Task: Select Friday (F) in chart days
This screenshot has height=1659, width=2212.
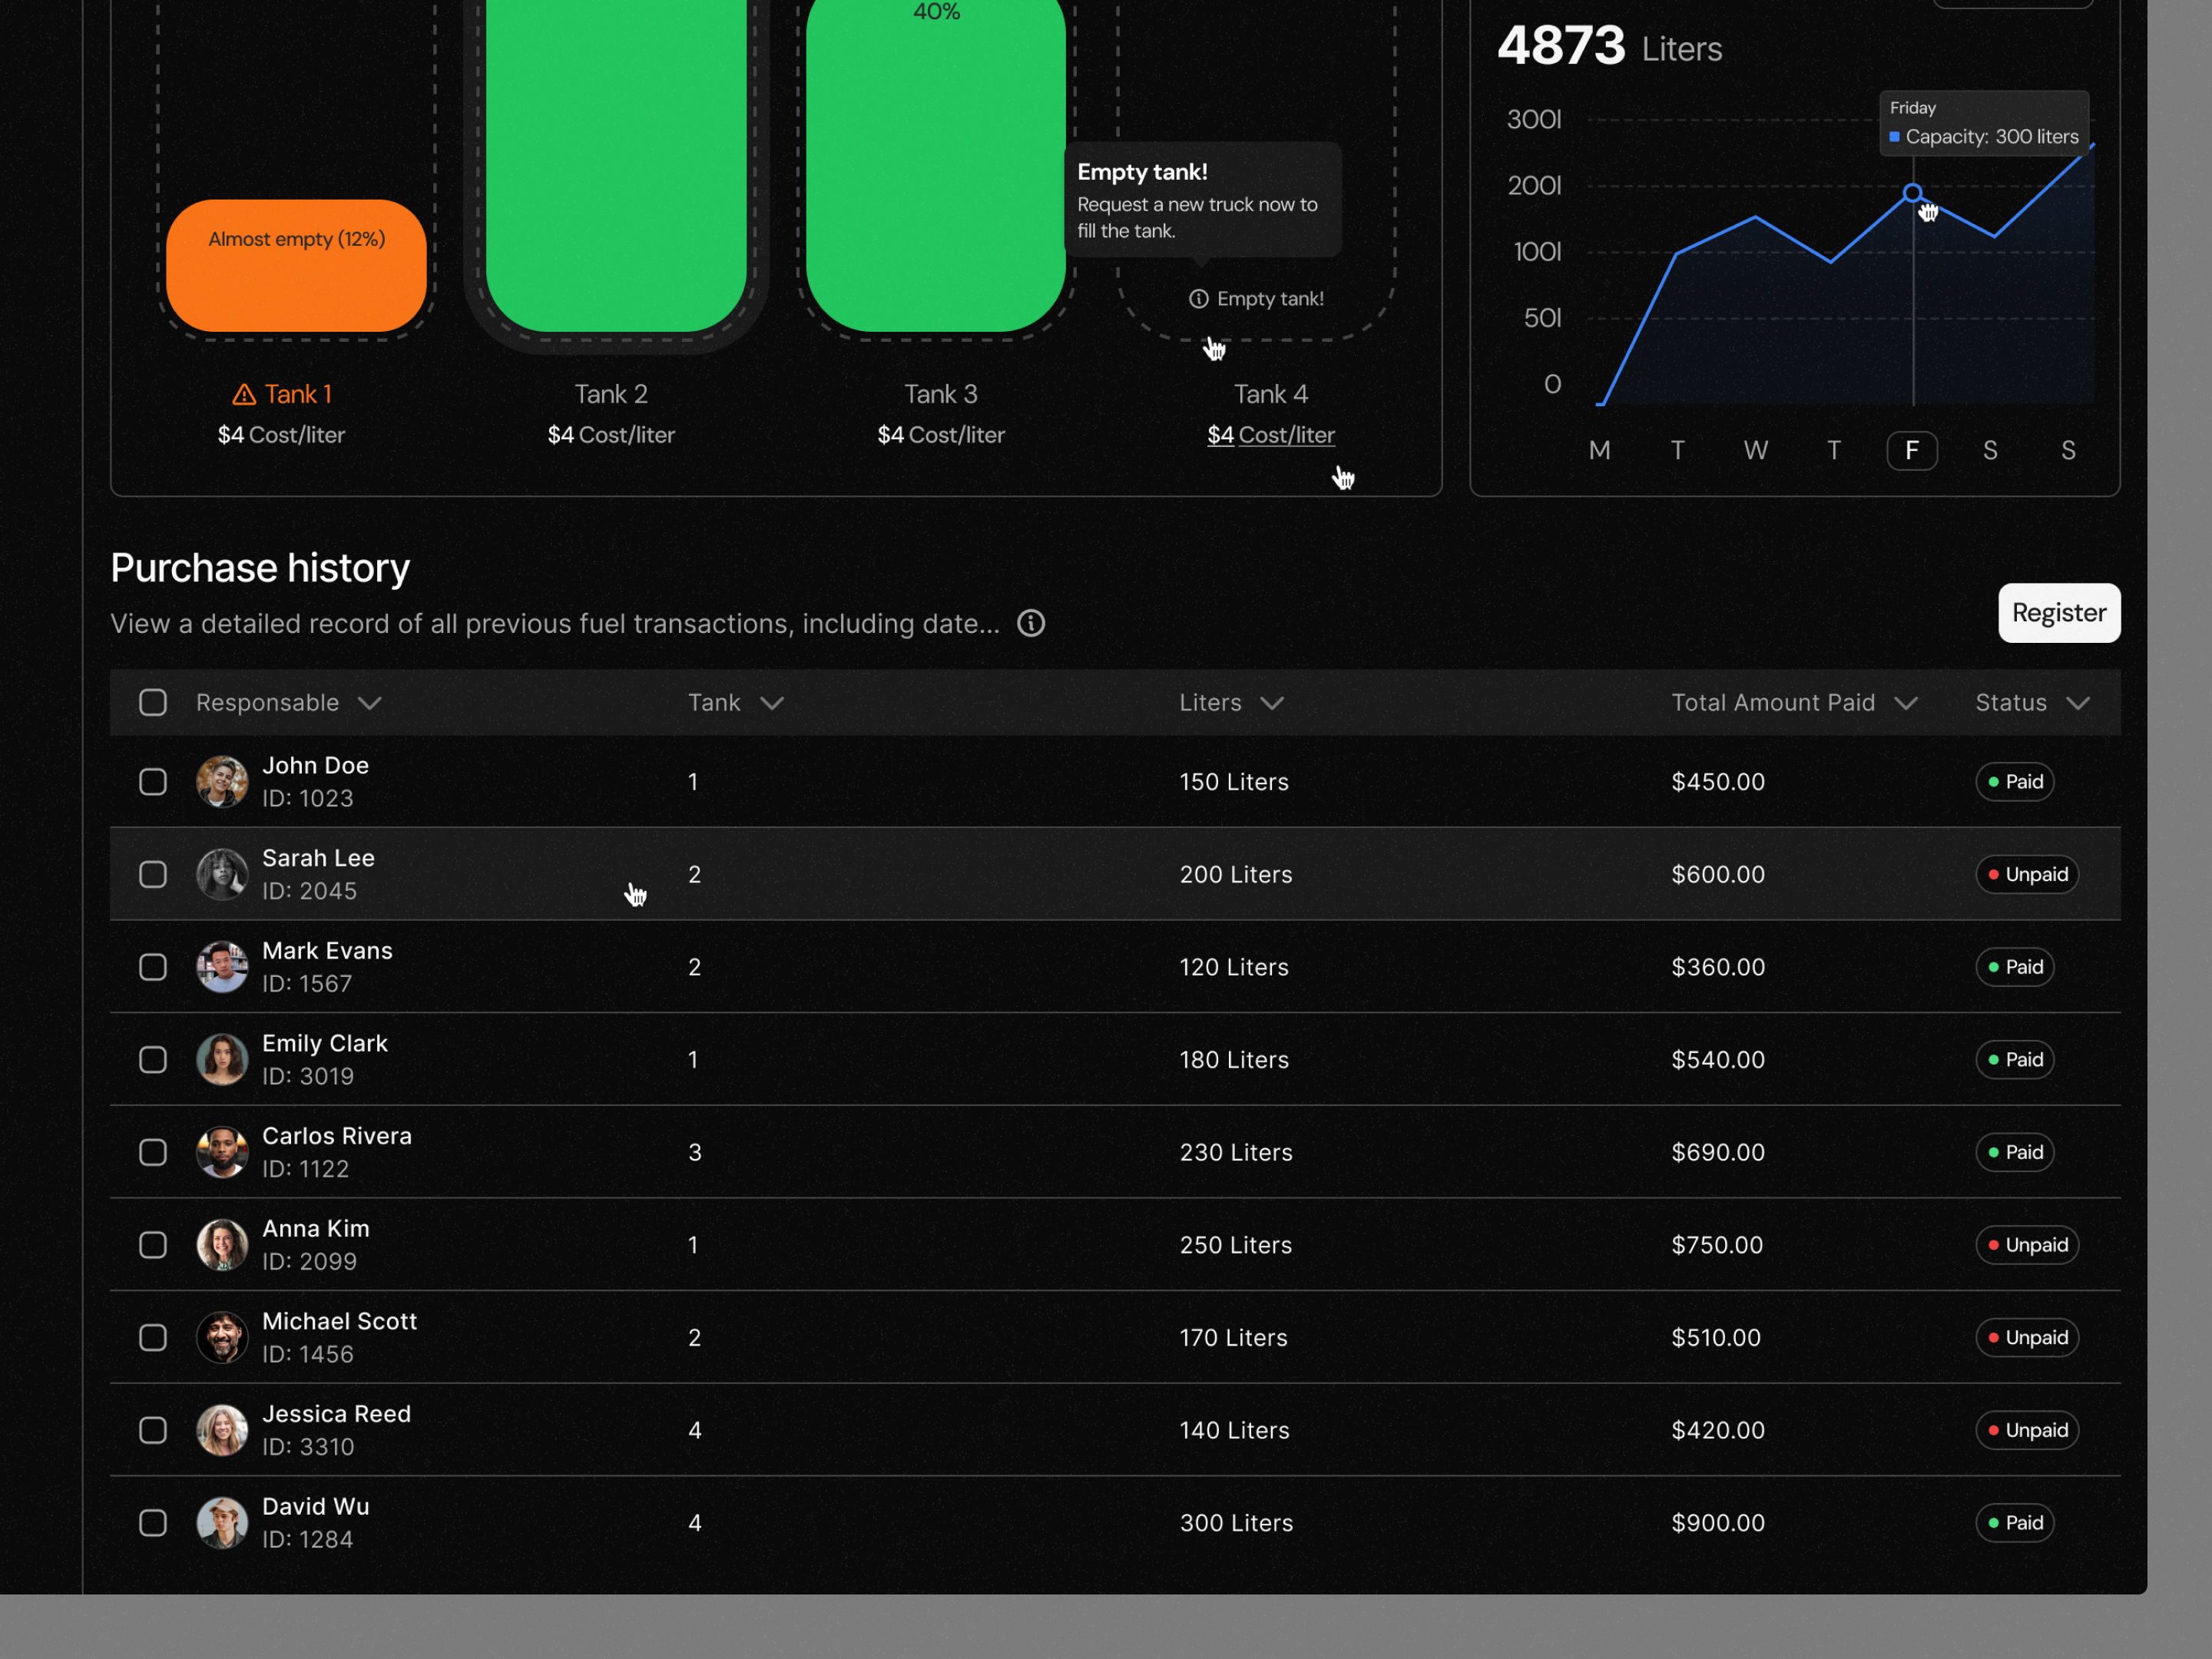Action: [x=1912, y=450]
